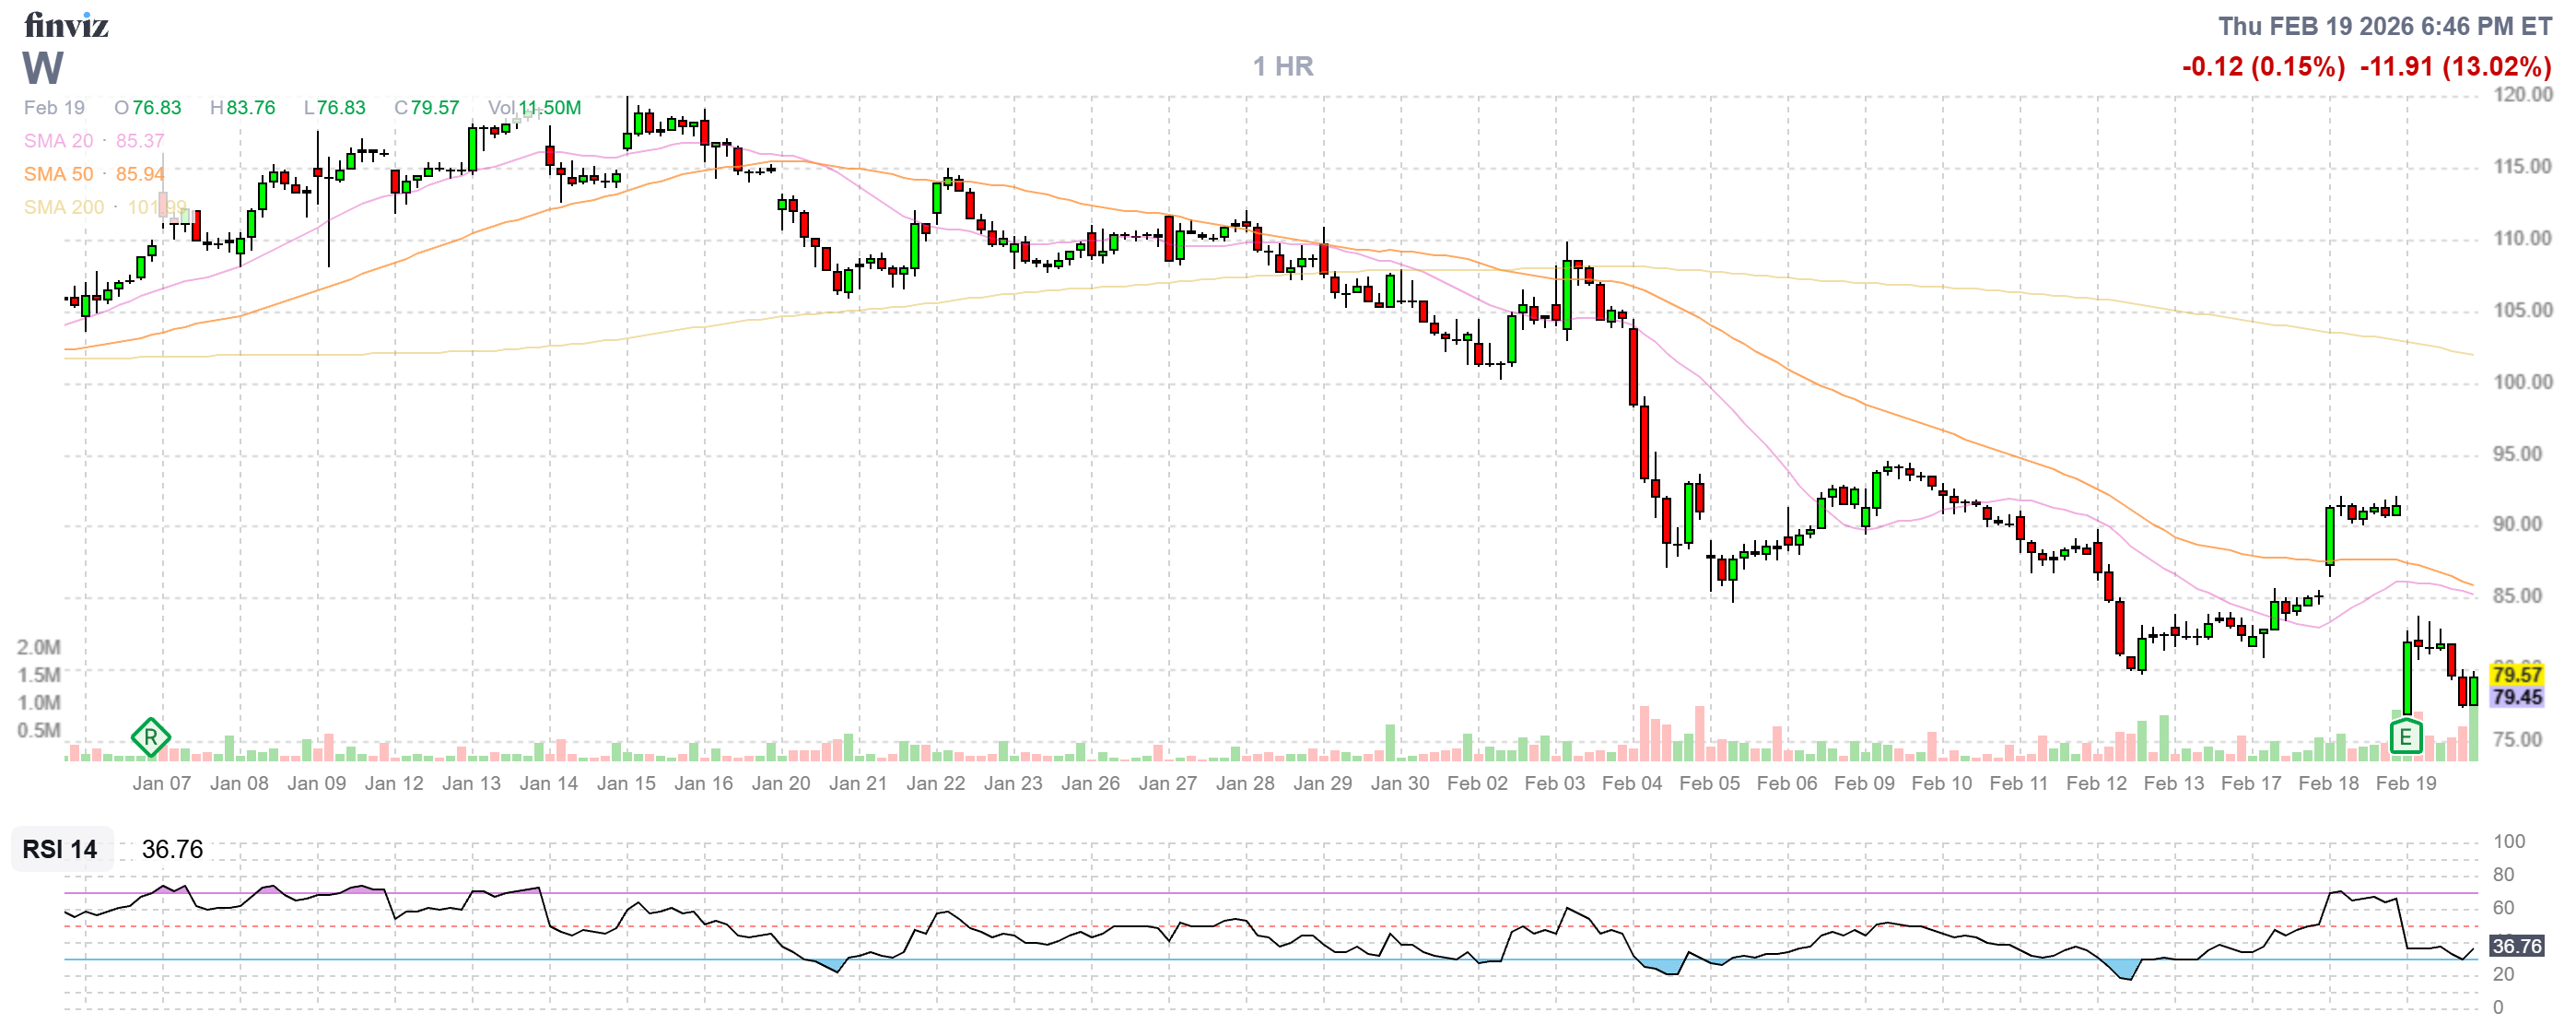The width and height of the screenshot is (2576, 1036).
Task: Click the SMA 200 legend label
Action: tap(63, 207)
